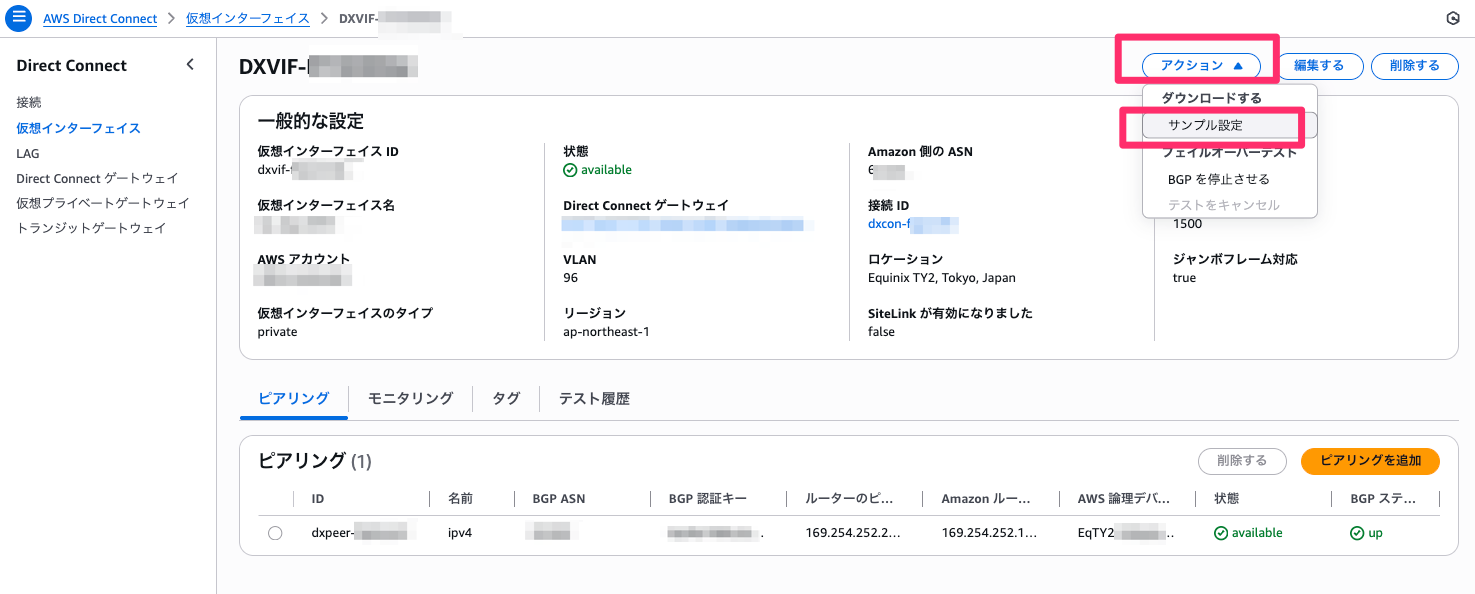This screenshot has width=1475, height=594.
Task: Click the ipv4 cell in peering row
Action: (x=460, y=533)
